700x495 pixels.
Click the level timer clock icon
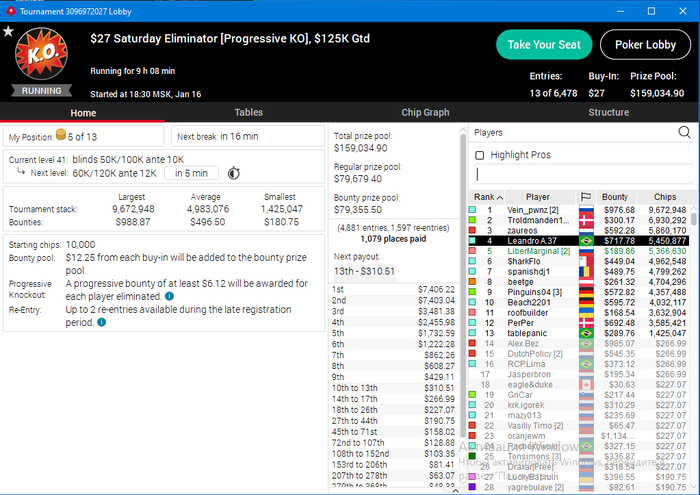coord(233,173)
